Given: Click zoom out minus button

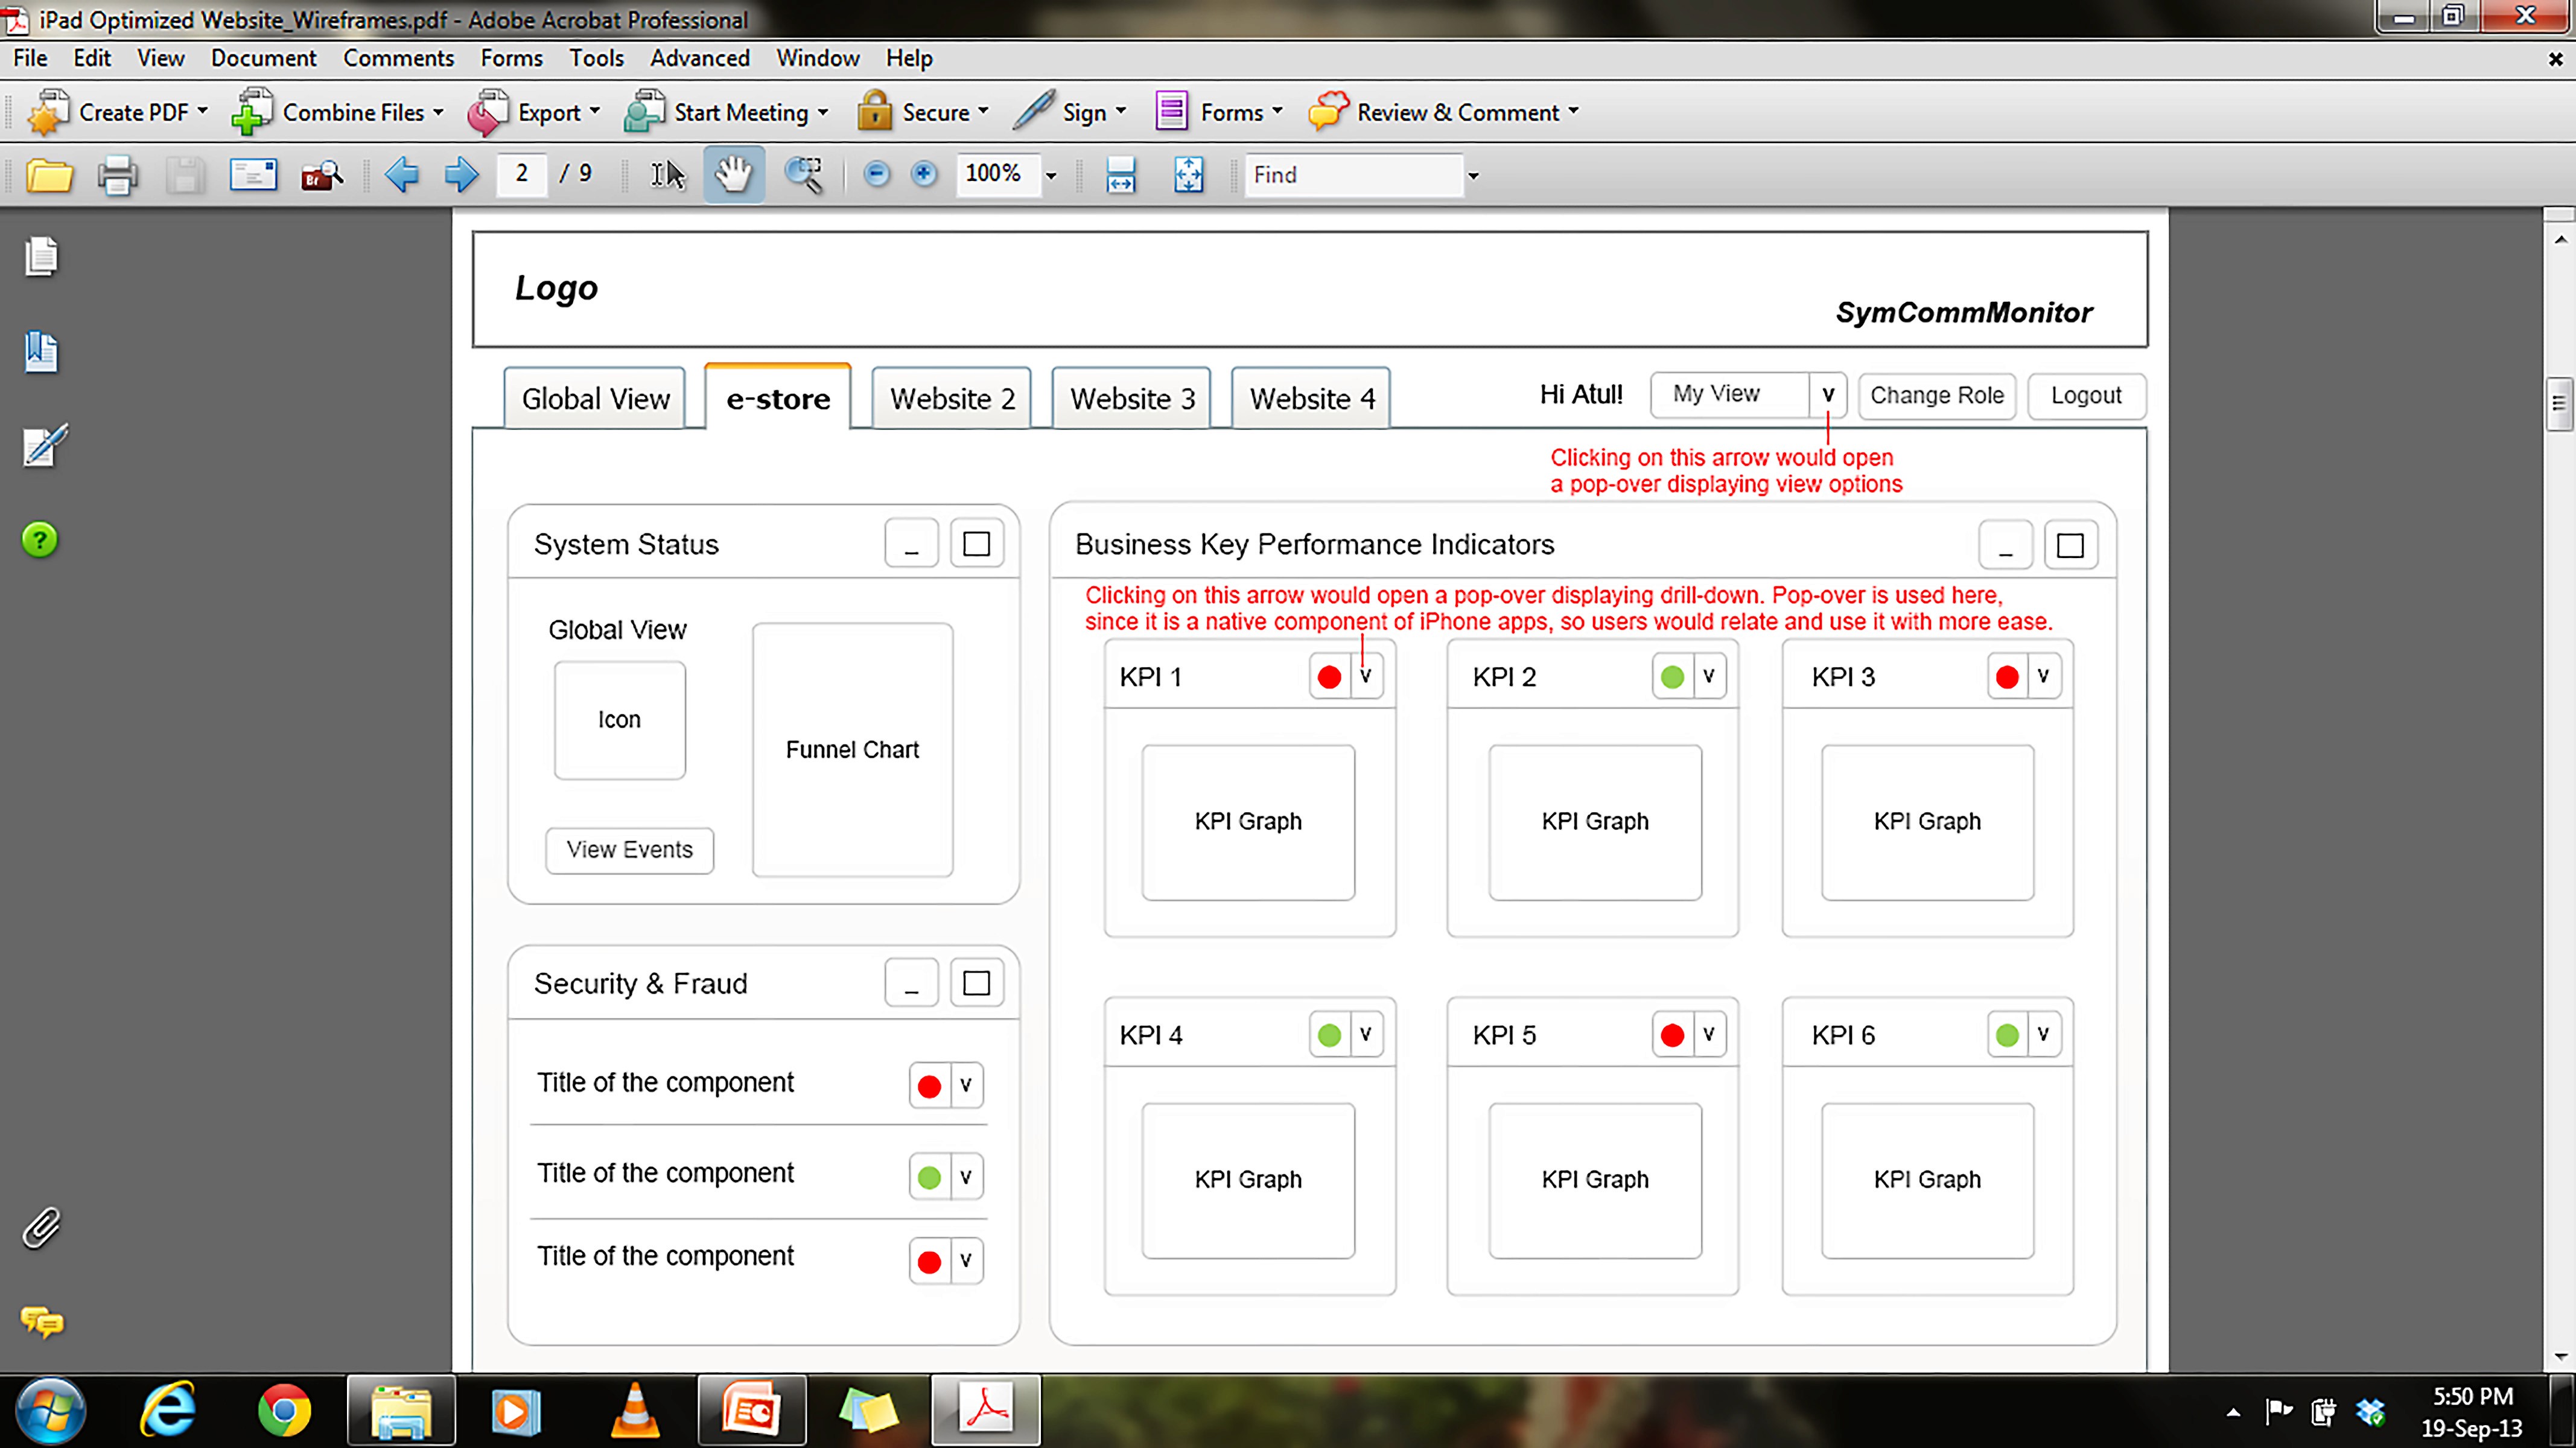Looking at the screenshot, I should 876,175.
